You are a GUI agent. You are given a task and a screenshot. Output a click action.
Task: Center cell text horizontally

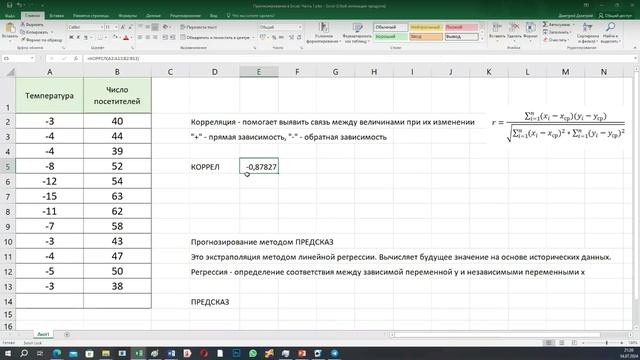147,37
